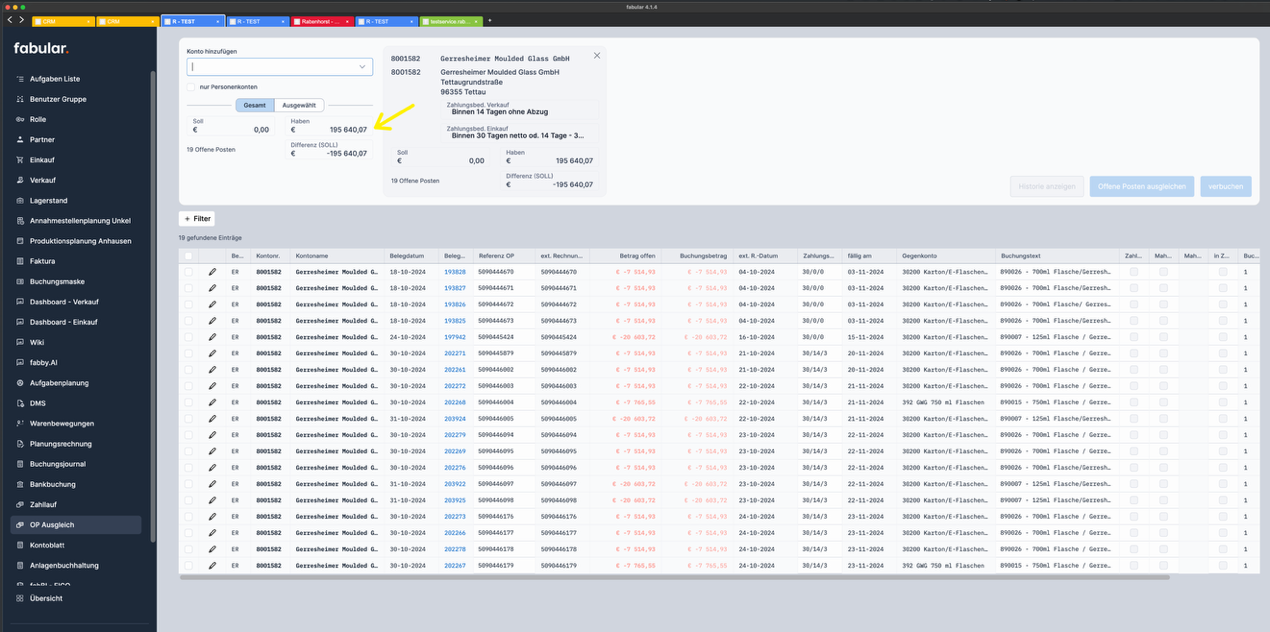Close the Gerresheimer Moulded Glass account card
Image resolution: width=1270 pixels, height=632 pixels.
597,56
